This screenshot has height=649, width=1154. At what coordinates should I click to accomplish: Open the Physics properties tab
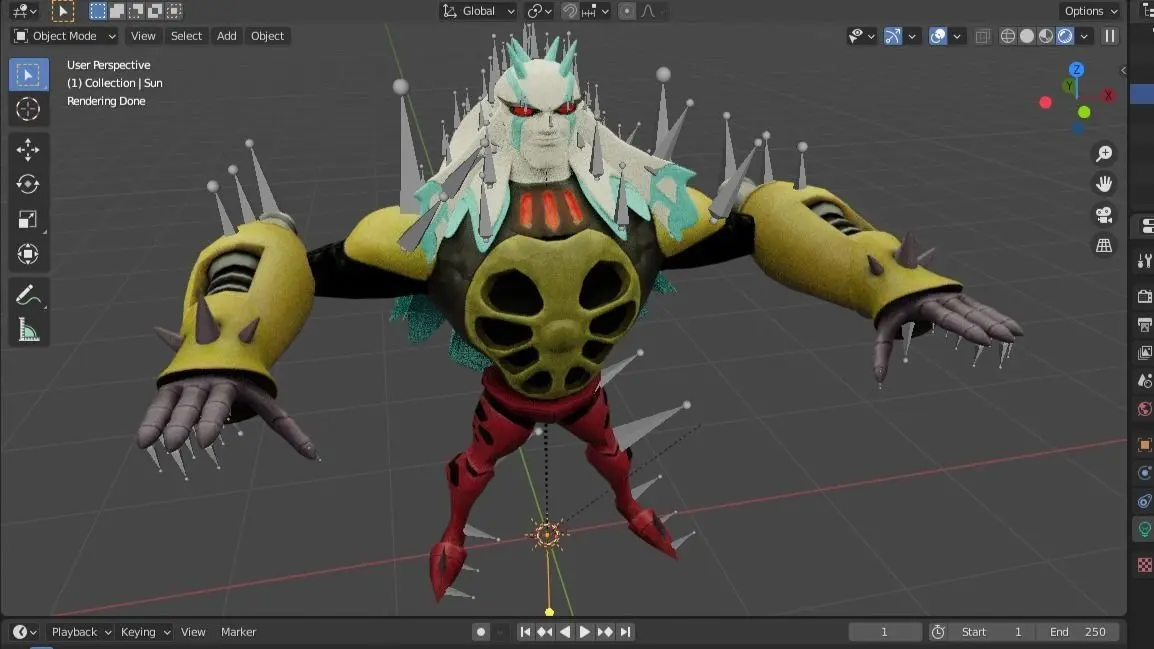pyautogui.click(x=1144, y=473)
